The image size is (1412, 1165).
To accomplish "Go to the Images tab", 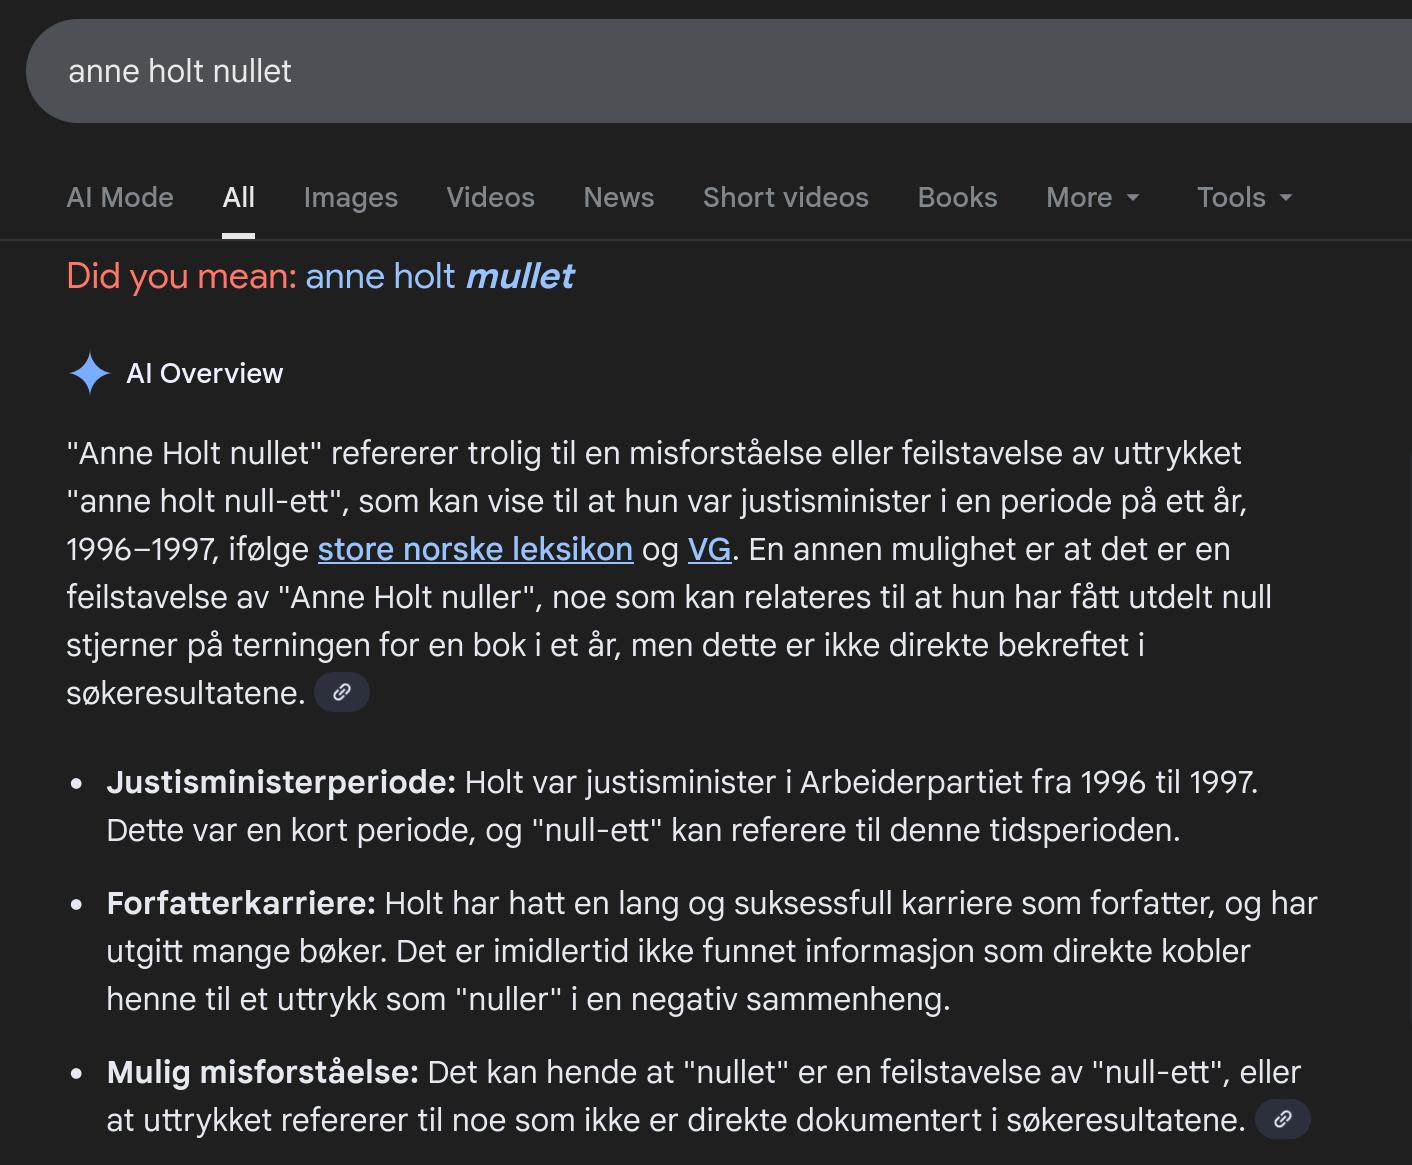I will click(x=350, y=198).
